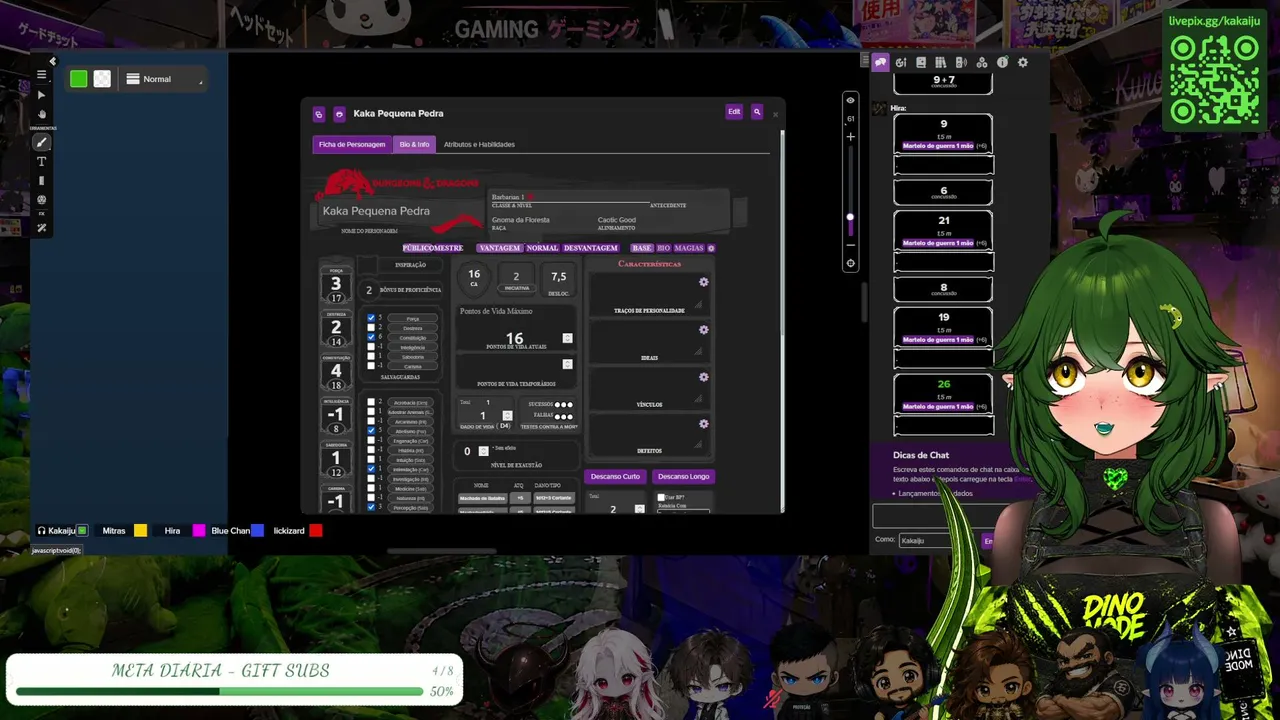The width and height of the screenshot is (1280, 720).
Task: Pick the Ruler measure tool
Action: tap(41, 181)
